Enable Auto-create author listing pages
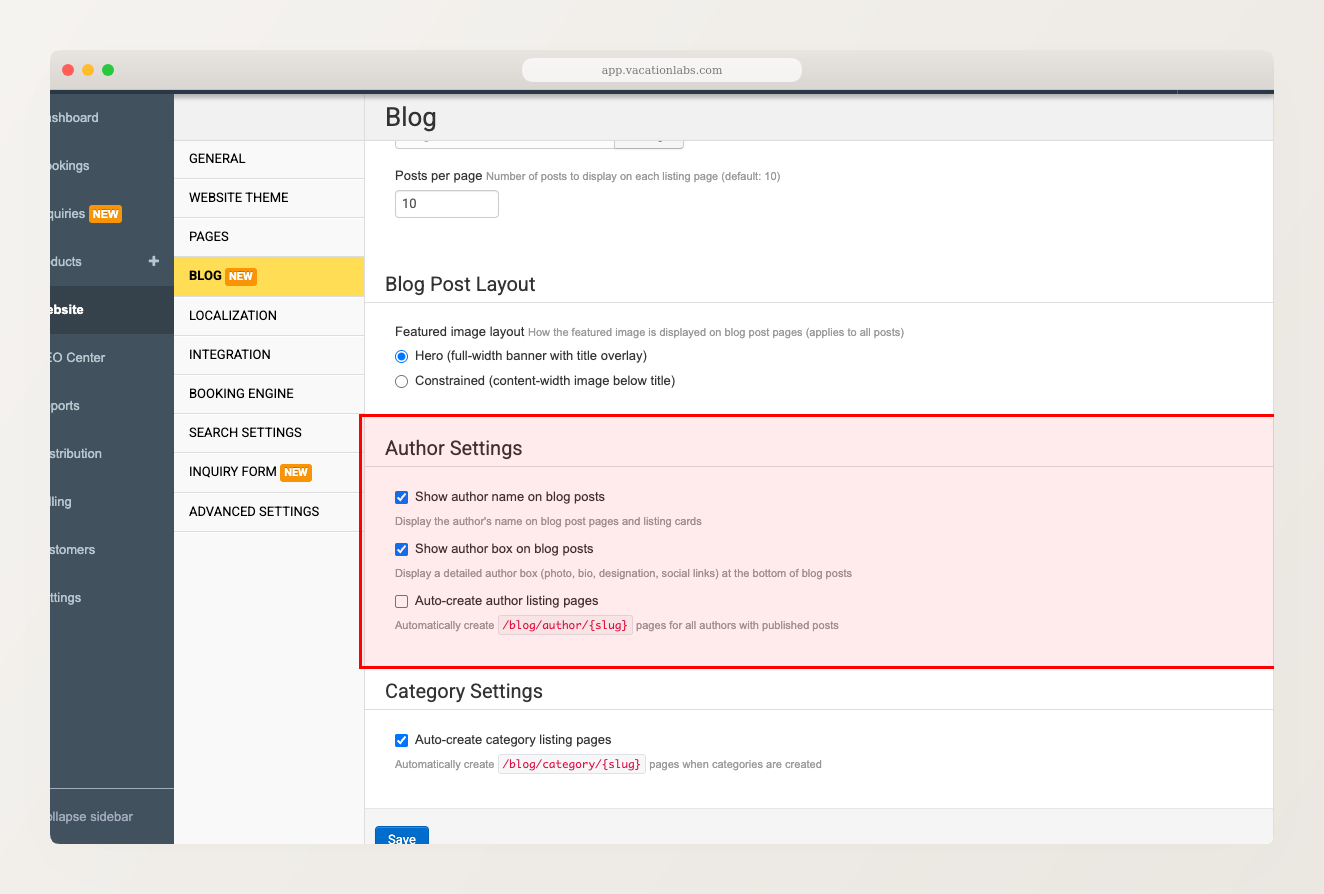 tap(401, 601)
